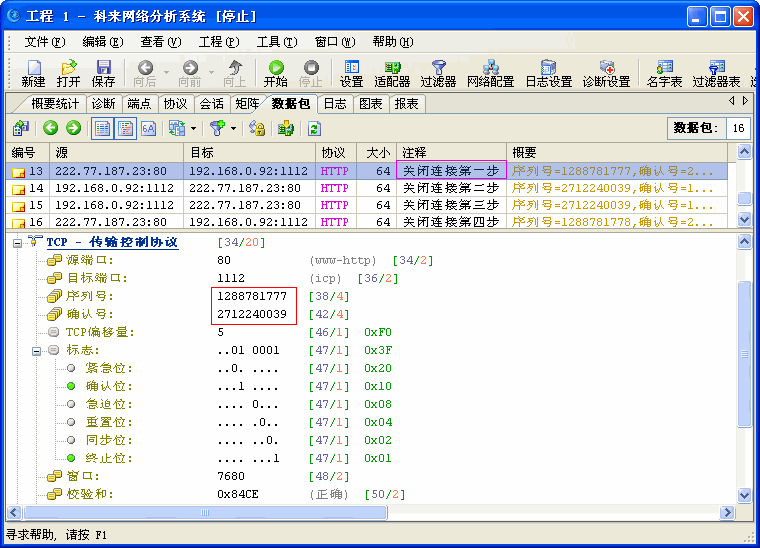Open the 名字表 (Name table) icon

click(665, 73)
